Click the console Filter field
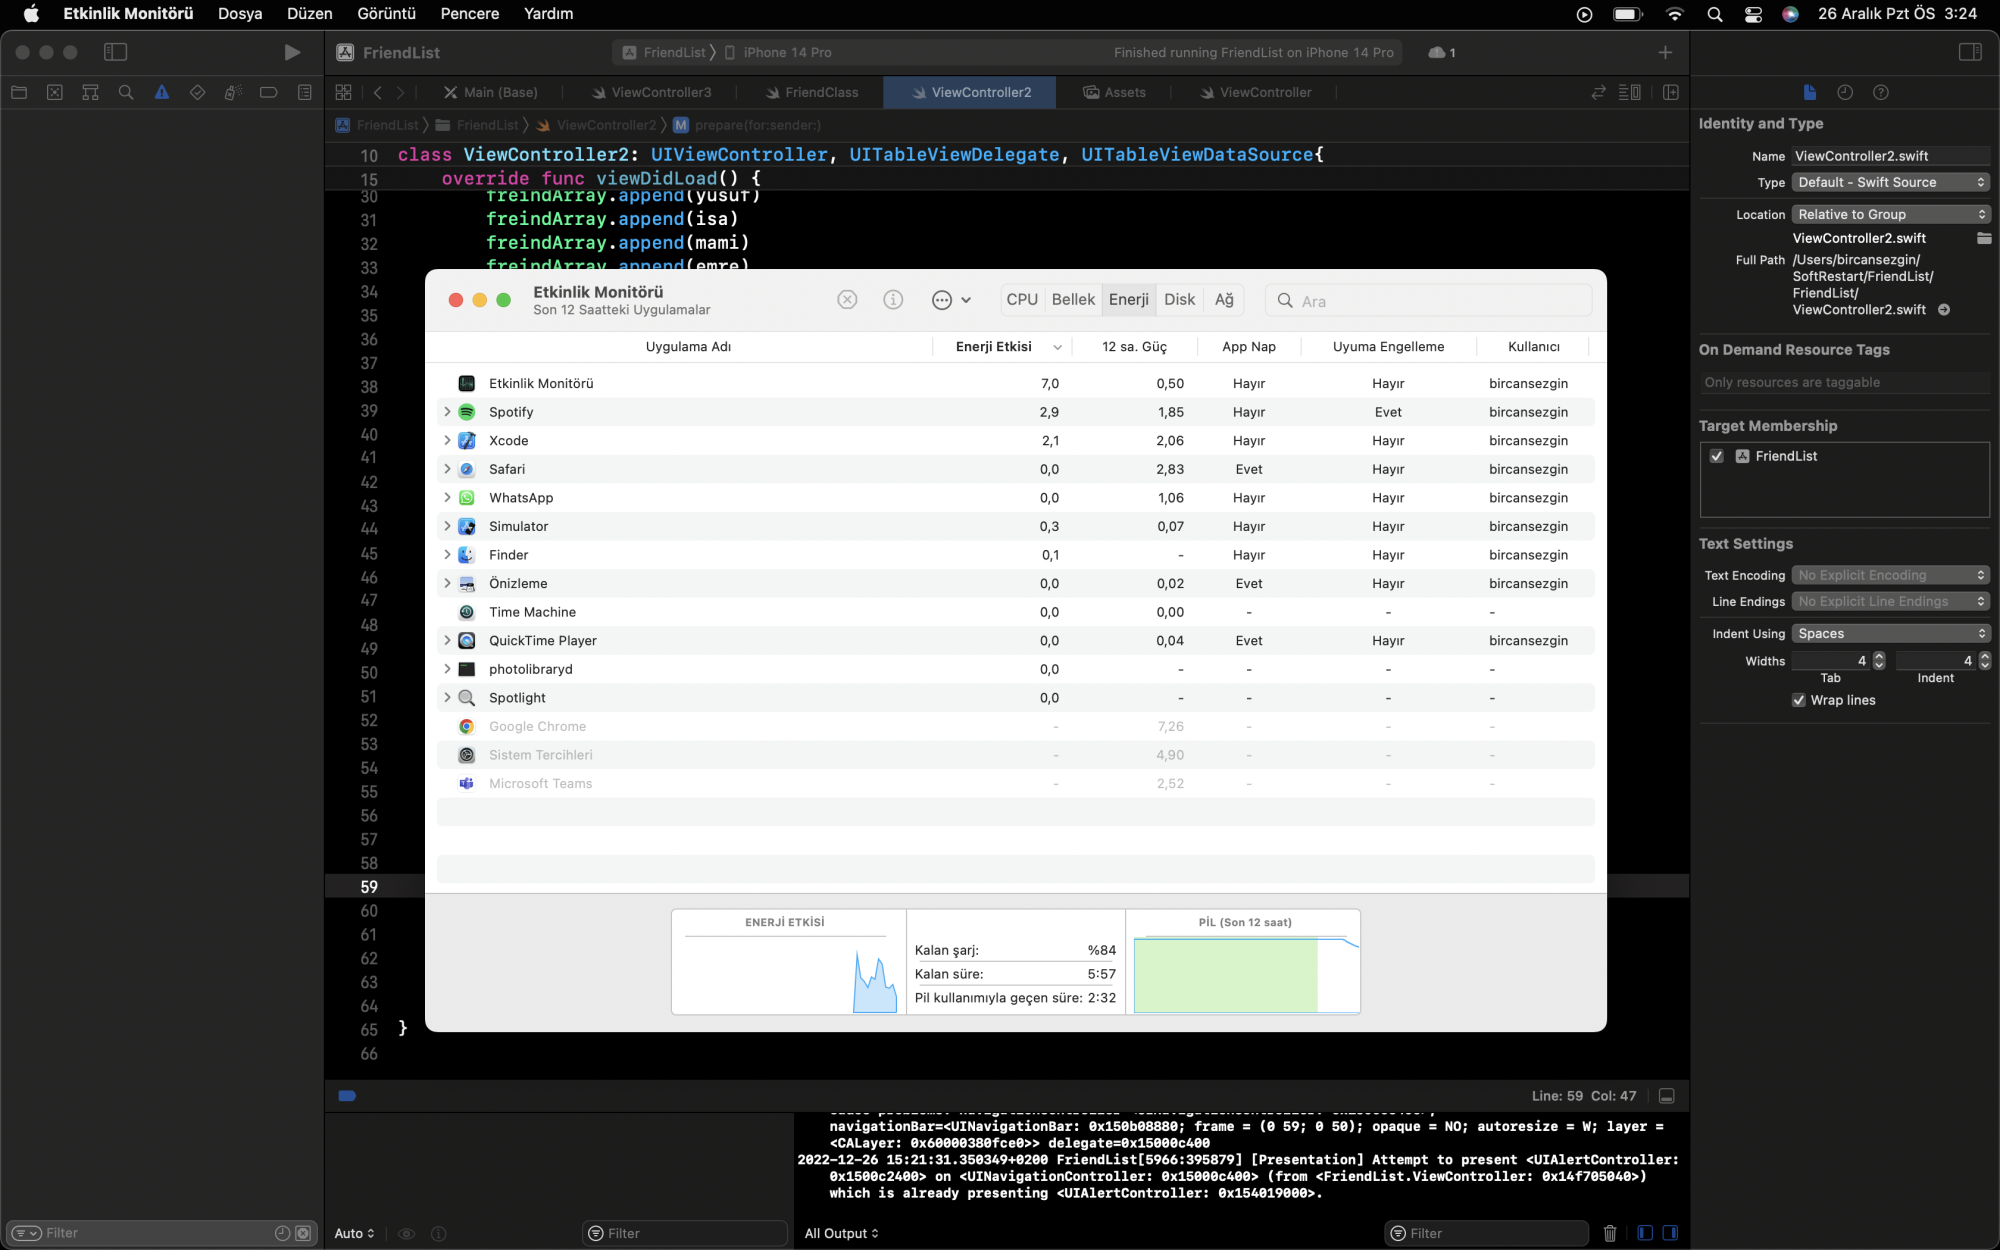2000x1250 pixels. click(1486, 1233)
